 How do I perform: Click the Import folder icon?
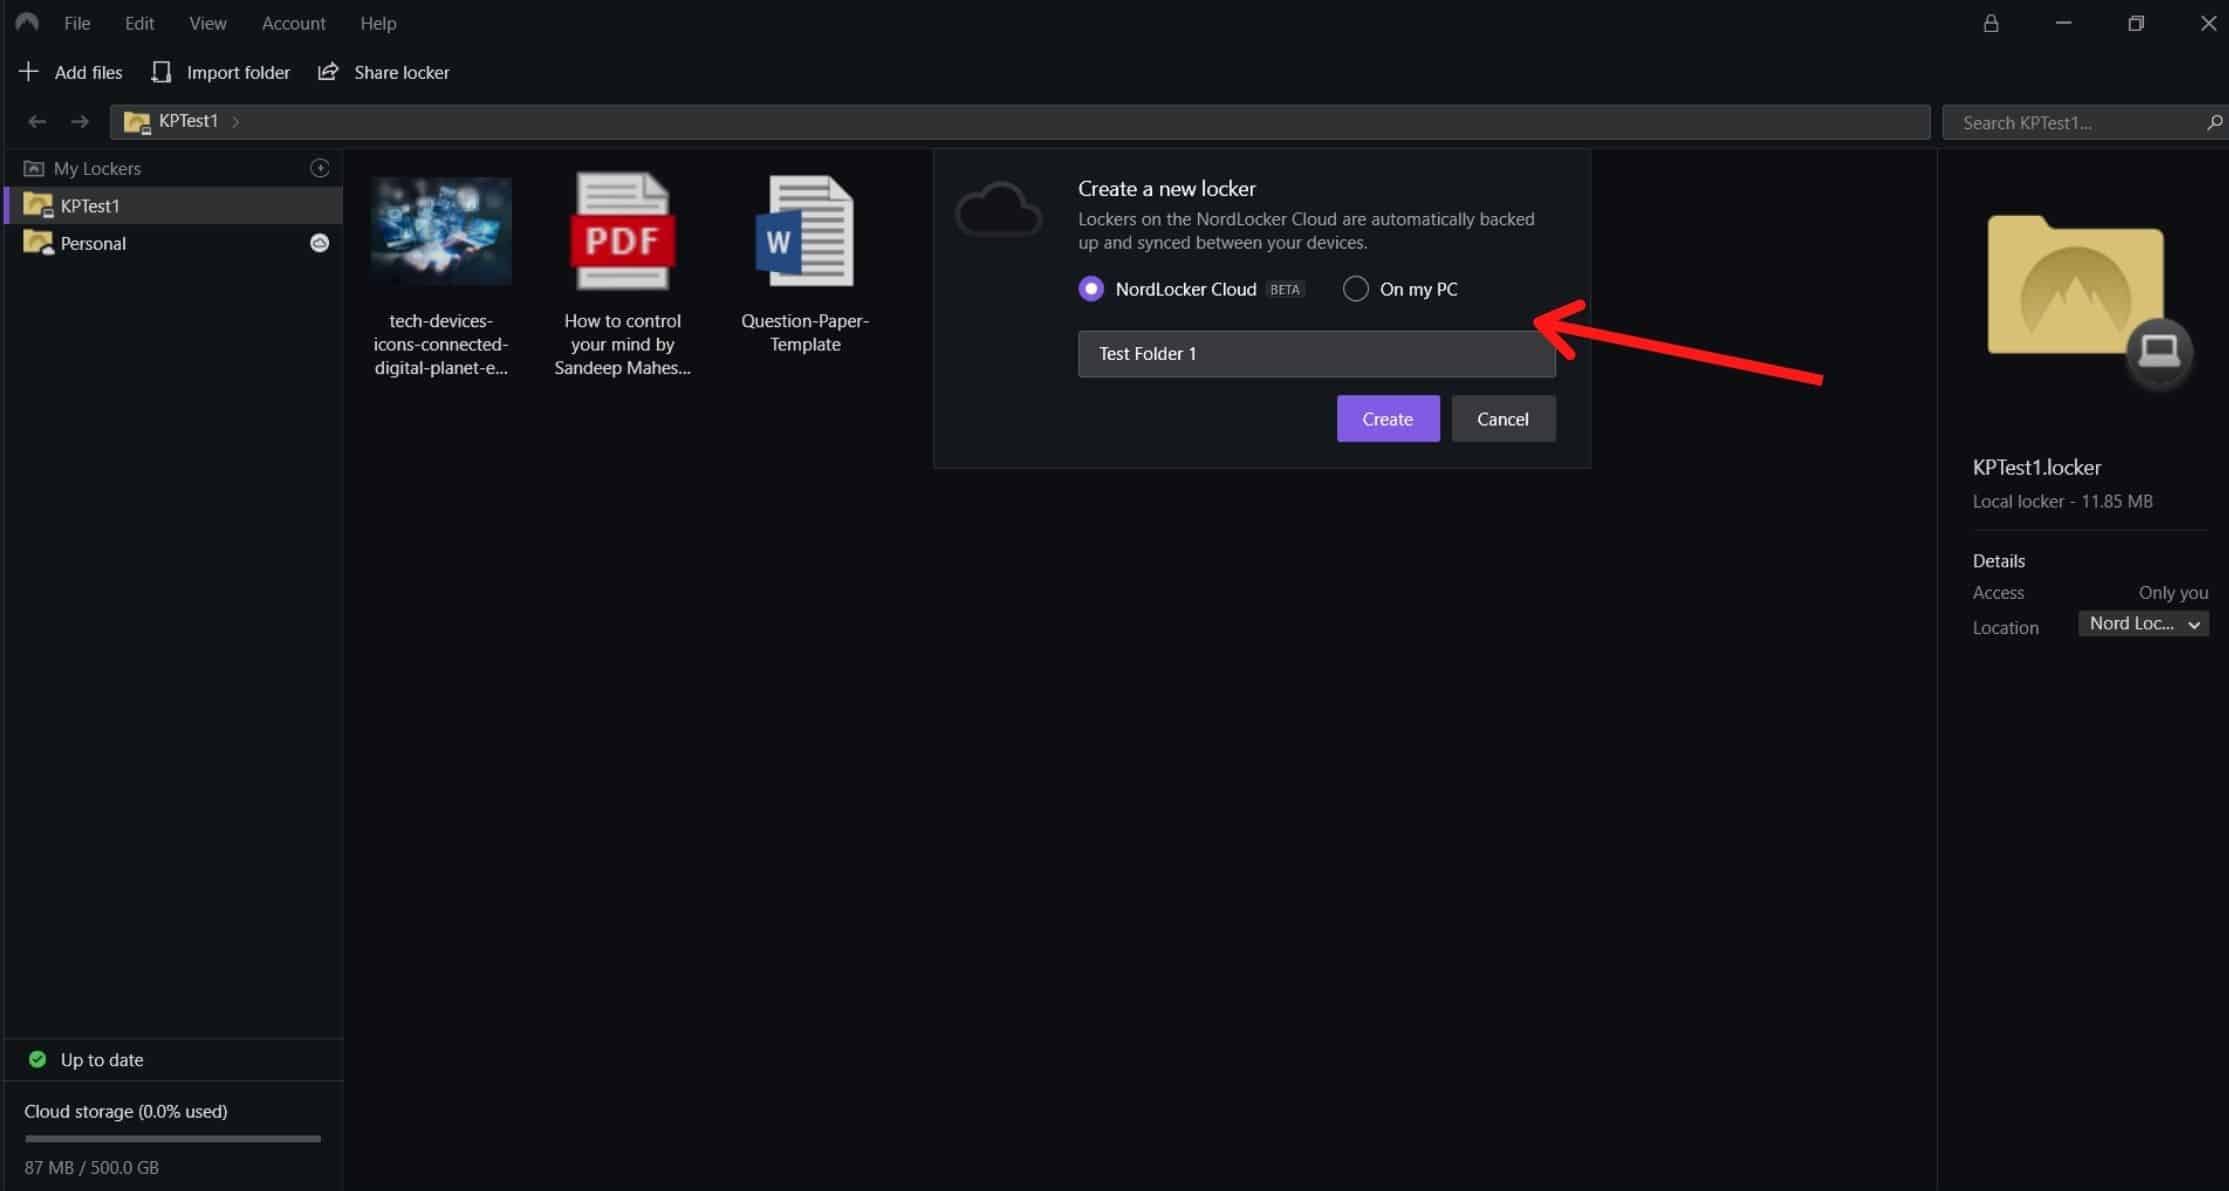pyautogui.click(x=161, y=72)
